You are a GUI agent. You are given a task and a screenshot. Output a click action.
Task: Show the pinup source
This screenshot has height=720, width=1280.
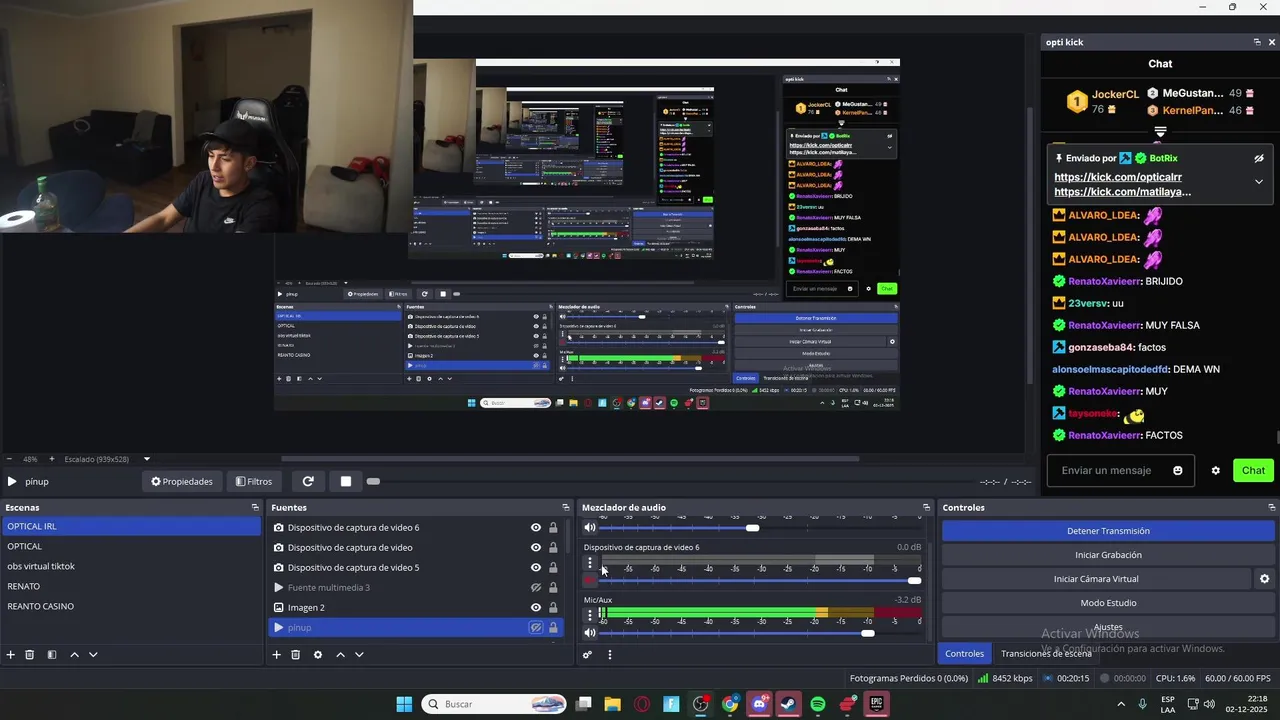(536, 628)
